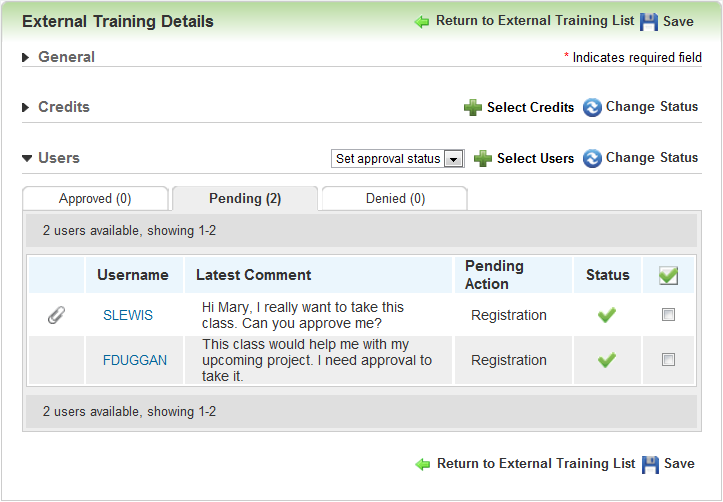Click the top save floppy disk icon

tap(649, 22)
